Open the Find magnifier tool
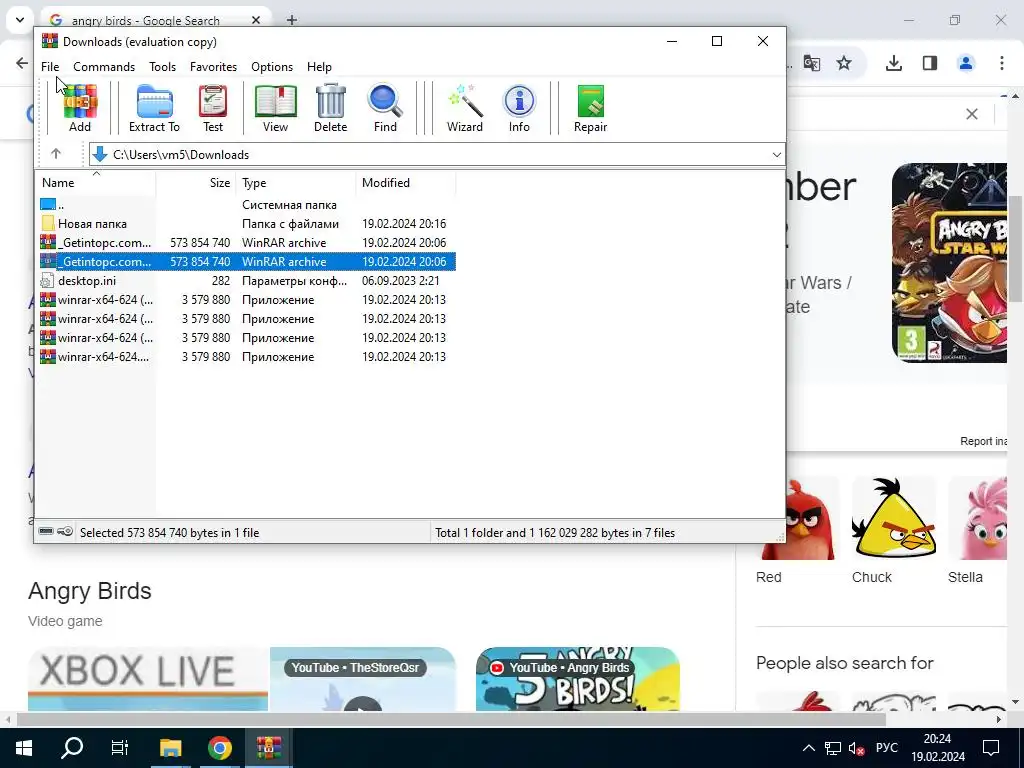Screen dimensions: 1024x768 [x=385, y=108]
